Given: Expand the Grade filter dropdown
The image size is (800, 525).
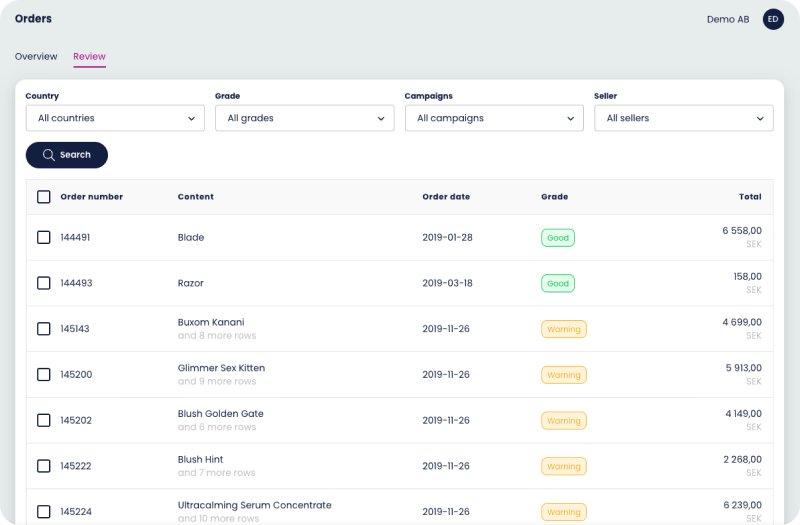Looking at the screenshot, I should 305,118.
